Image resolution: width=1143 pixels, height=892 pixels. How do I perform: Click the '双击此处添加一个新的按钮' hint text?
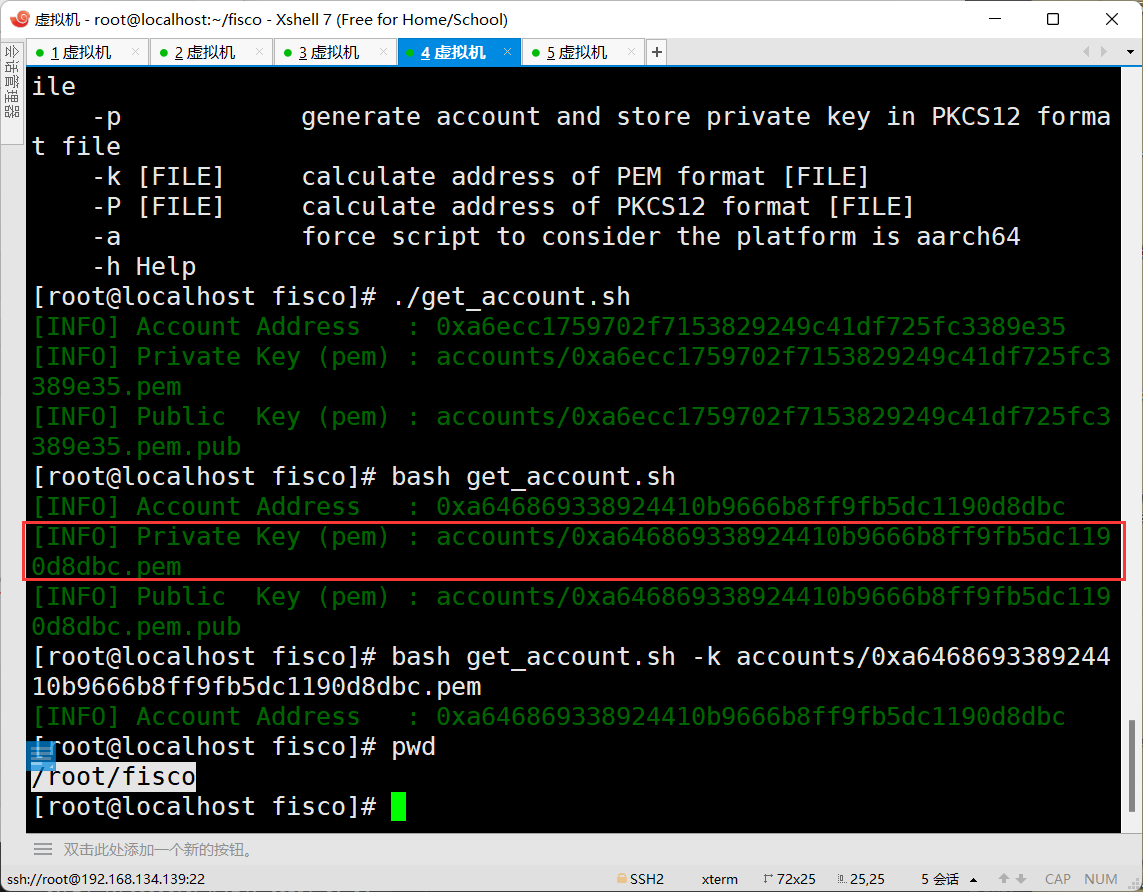158,850
